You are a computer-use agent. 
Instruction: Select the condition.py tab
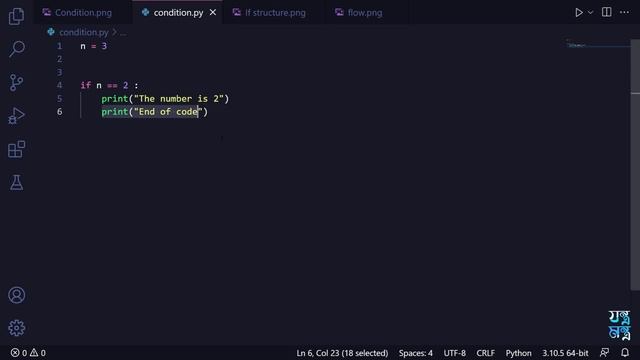click(x=178, y=13)
